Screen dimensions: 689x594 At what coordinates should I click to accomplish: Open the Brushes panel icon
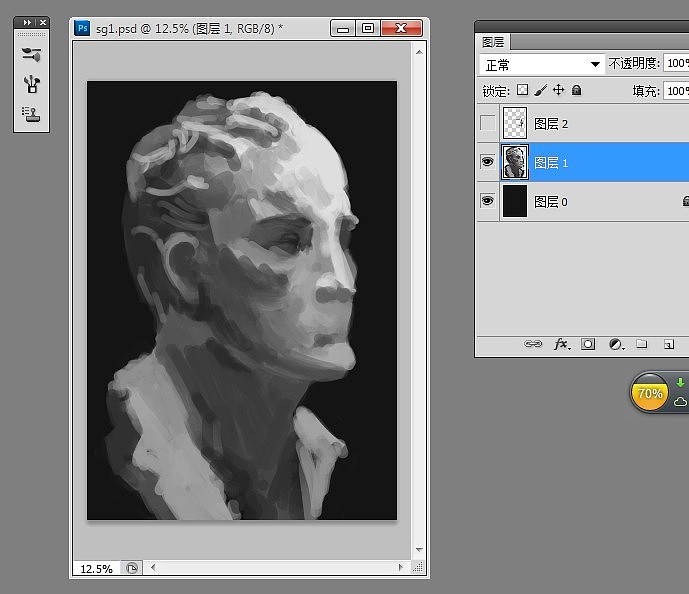(x=31, y=84)
